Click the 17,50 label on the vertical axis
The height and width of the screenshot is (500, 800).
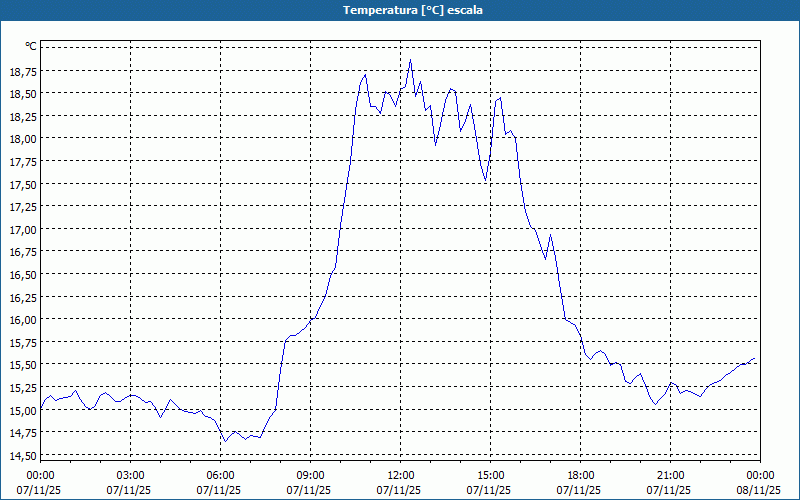pyautogui.click(x=23, y=185)
